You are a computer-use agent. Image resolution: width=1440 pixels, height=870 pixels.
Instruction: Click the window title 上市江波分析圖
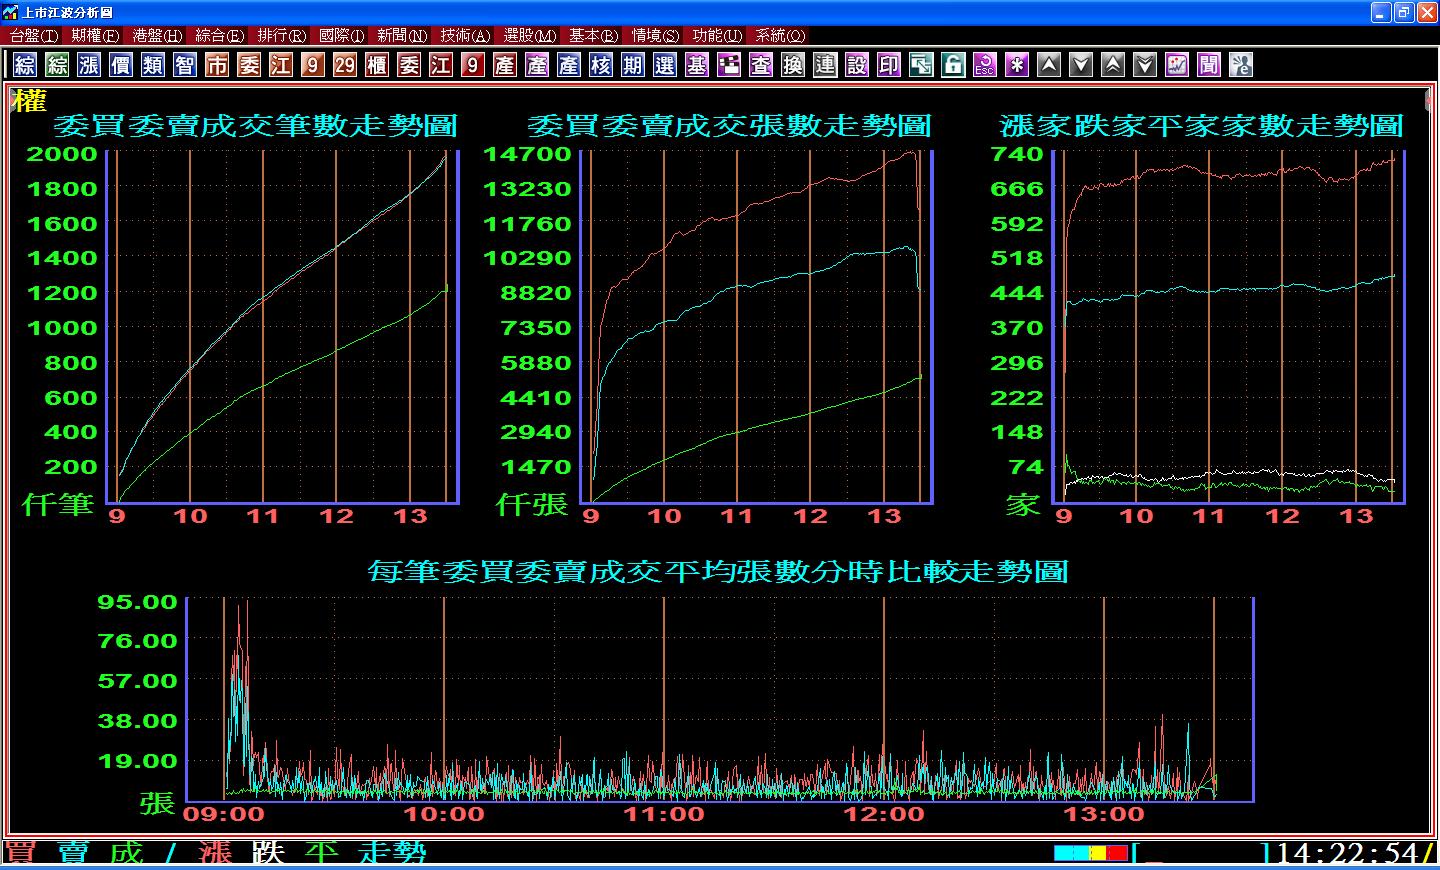coord(68,12)
